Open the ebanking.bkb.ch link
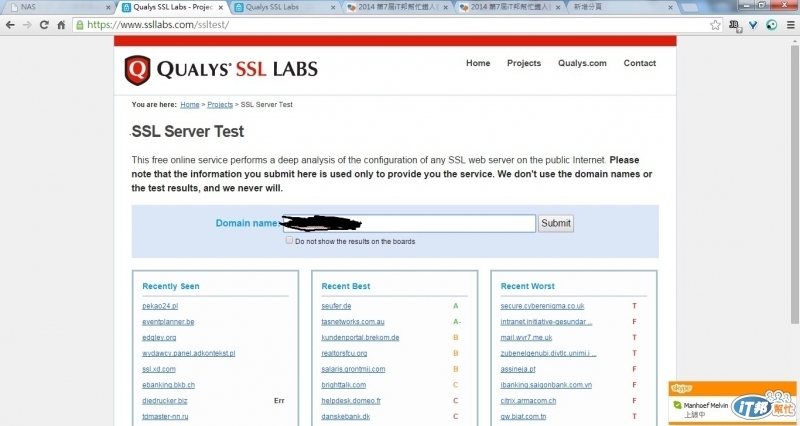This screenshot has width=800, height=426. click(x=168, y=385)
